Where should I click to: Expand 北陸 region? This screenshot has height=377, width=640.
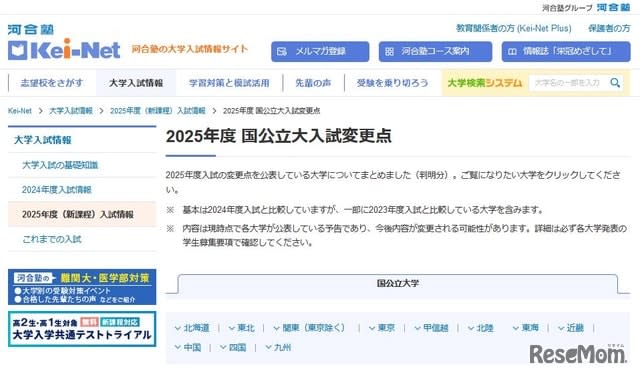coord(480,328)
